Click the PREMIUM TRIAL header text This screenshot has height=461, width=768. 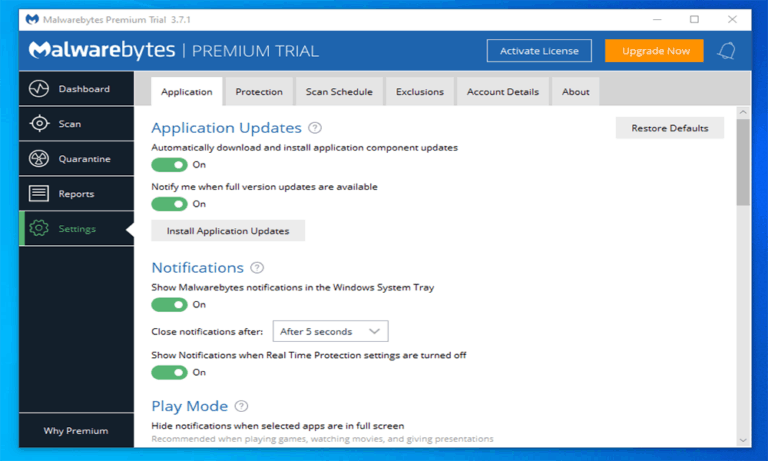pyautogui.click(x=255, y=51)
